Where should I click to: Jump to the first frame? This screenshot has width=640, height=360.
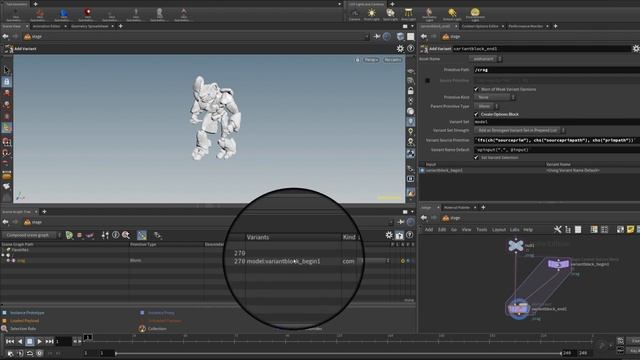tap(10, 341)
